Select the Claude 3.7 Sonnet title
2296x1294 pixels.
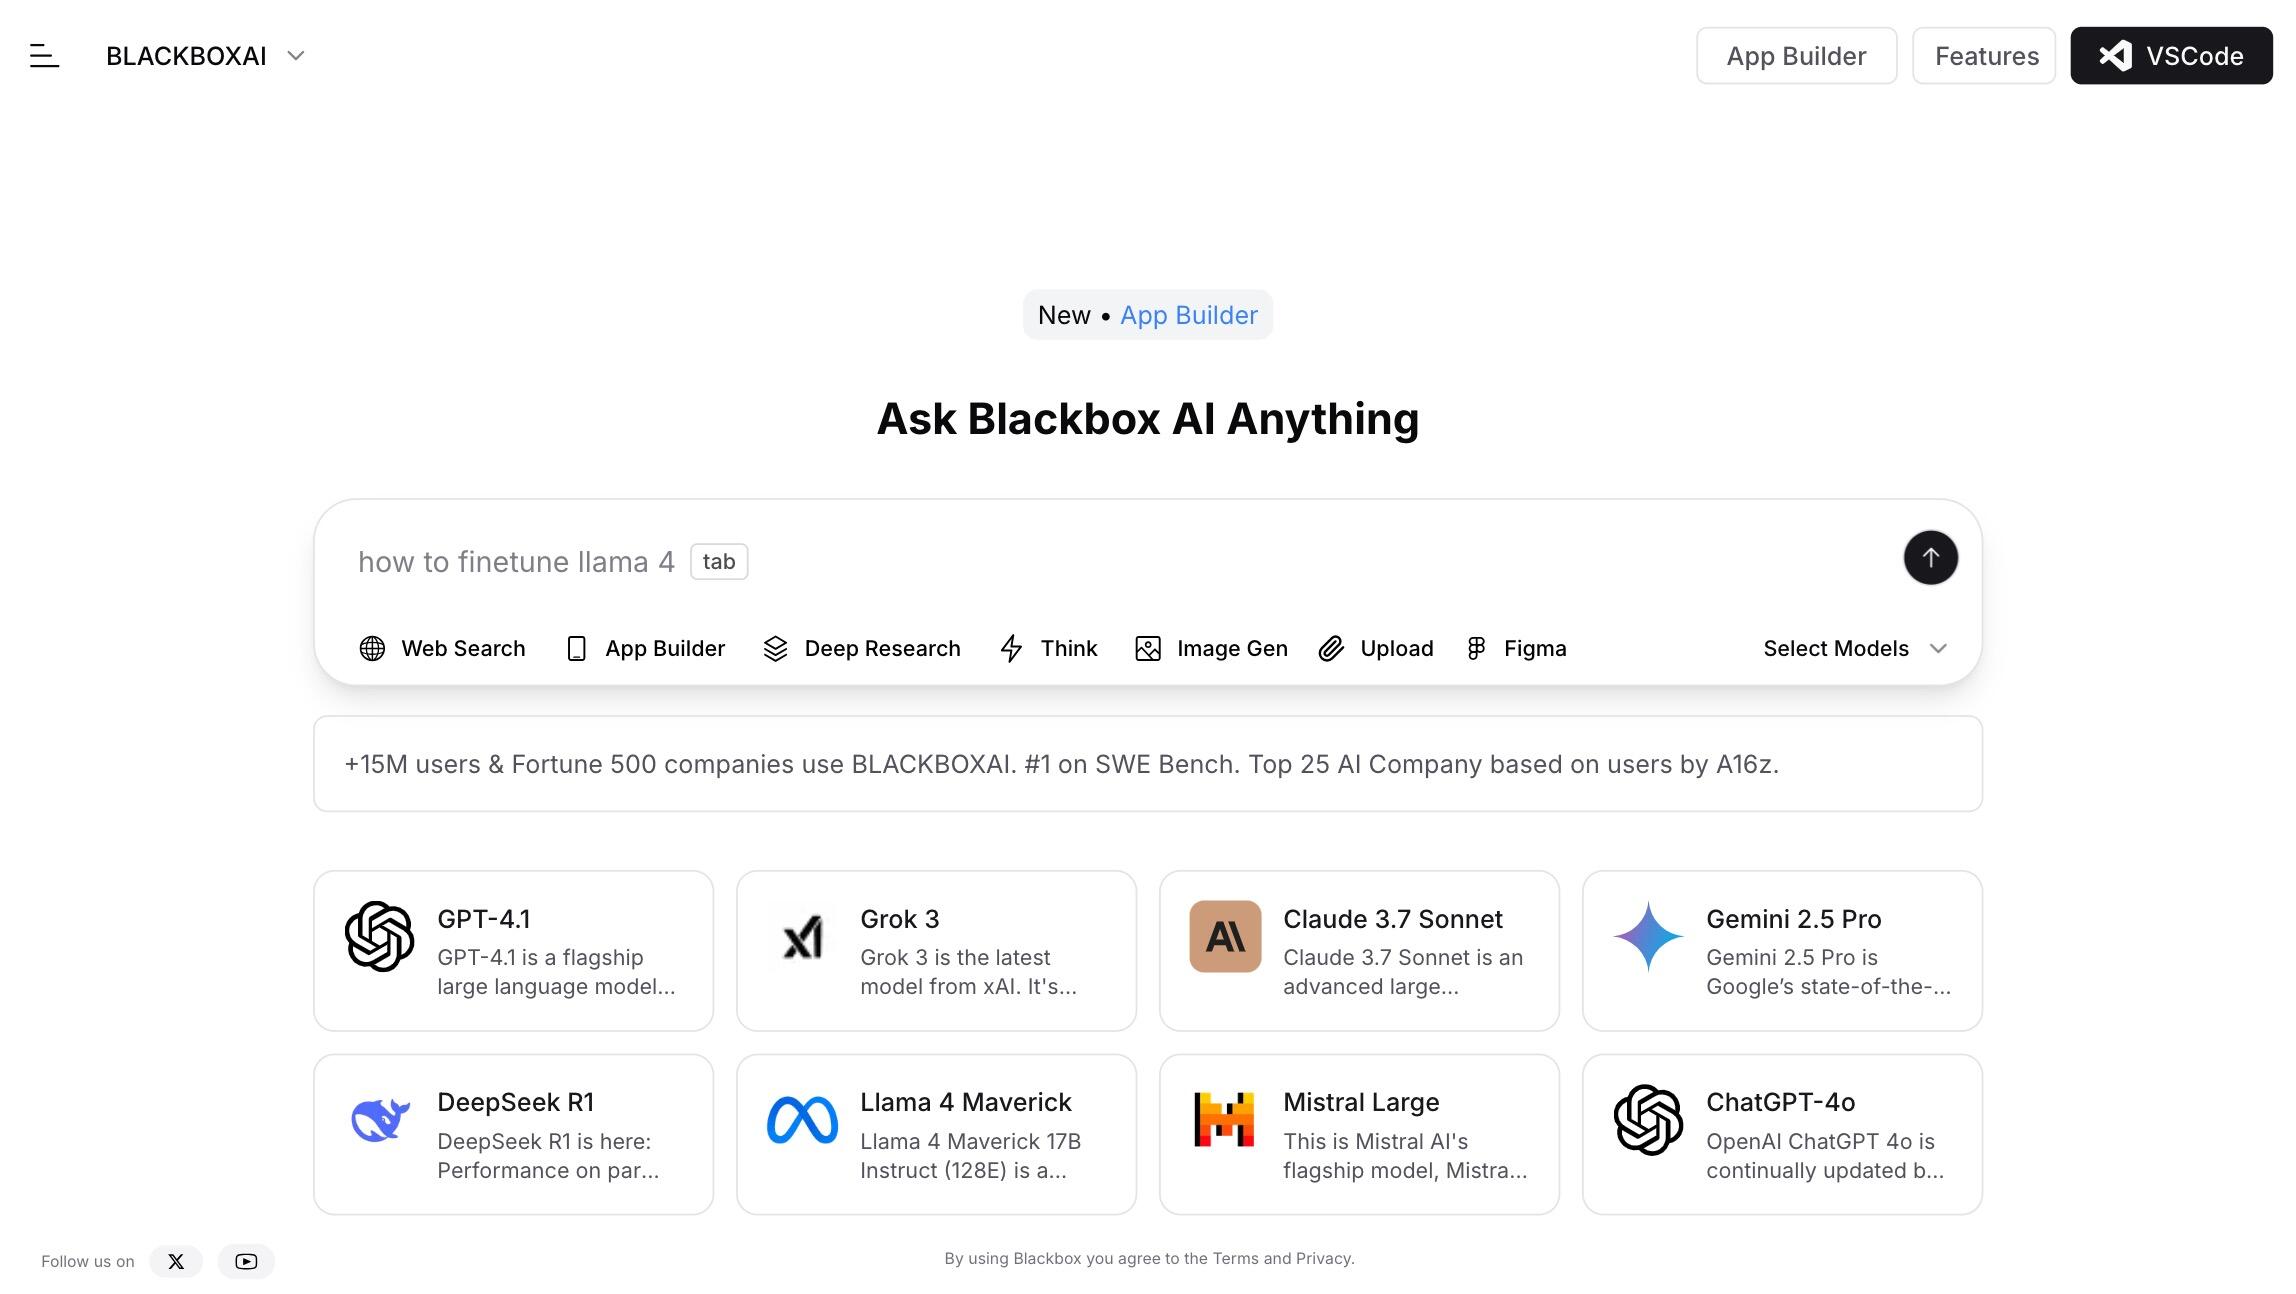click(1392, 919)
